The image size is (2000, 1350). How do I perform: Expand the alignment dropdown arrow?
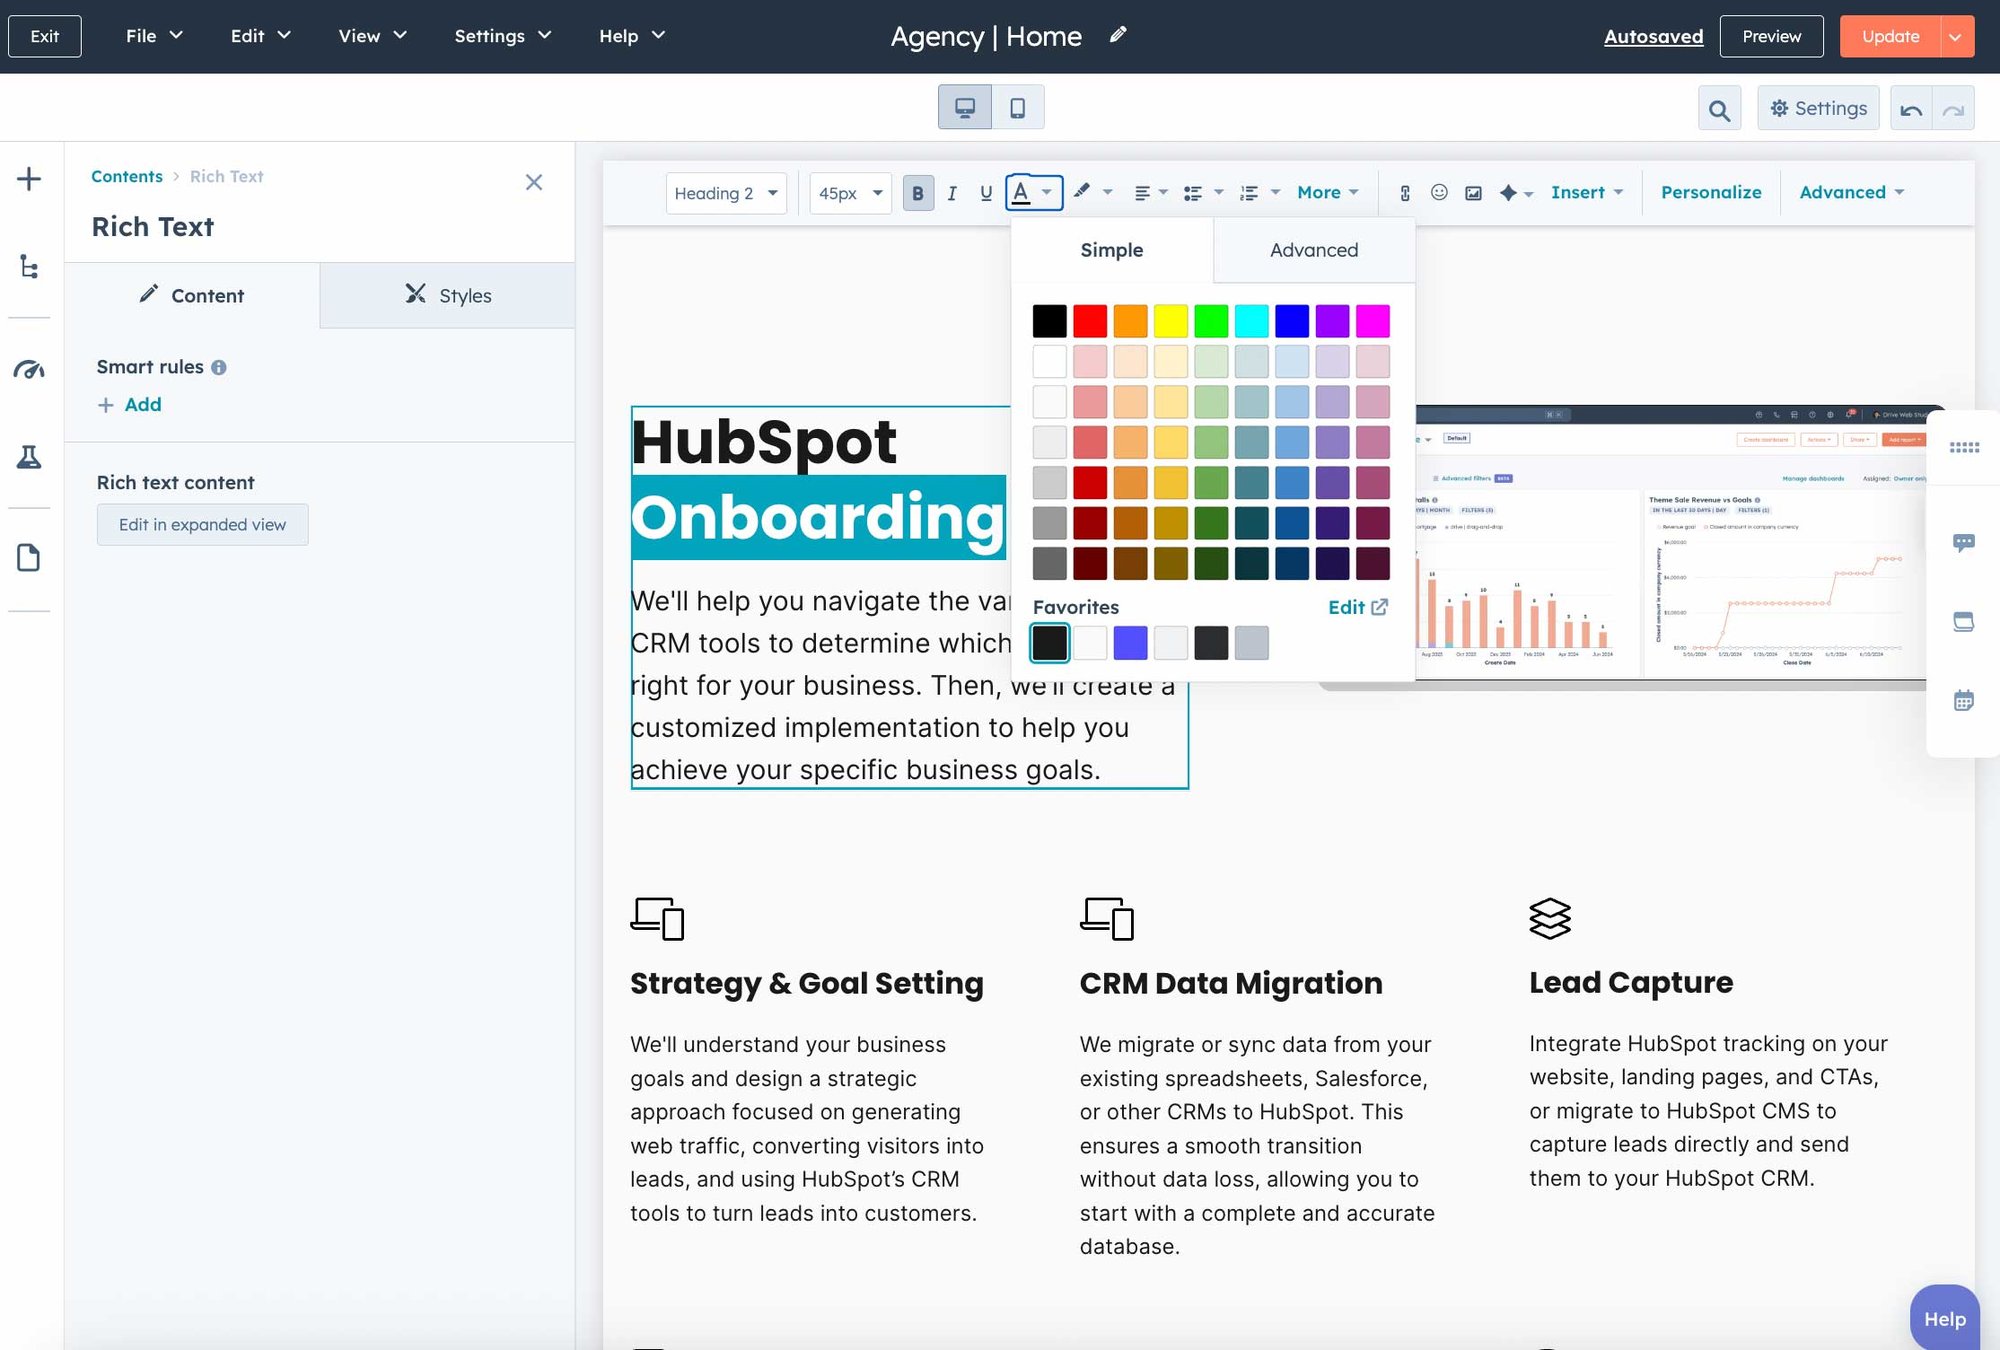(x=1163, y=192)
